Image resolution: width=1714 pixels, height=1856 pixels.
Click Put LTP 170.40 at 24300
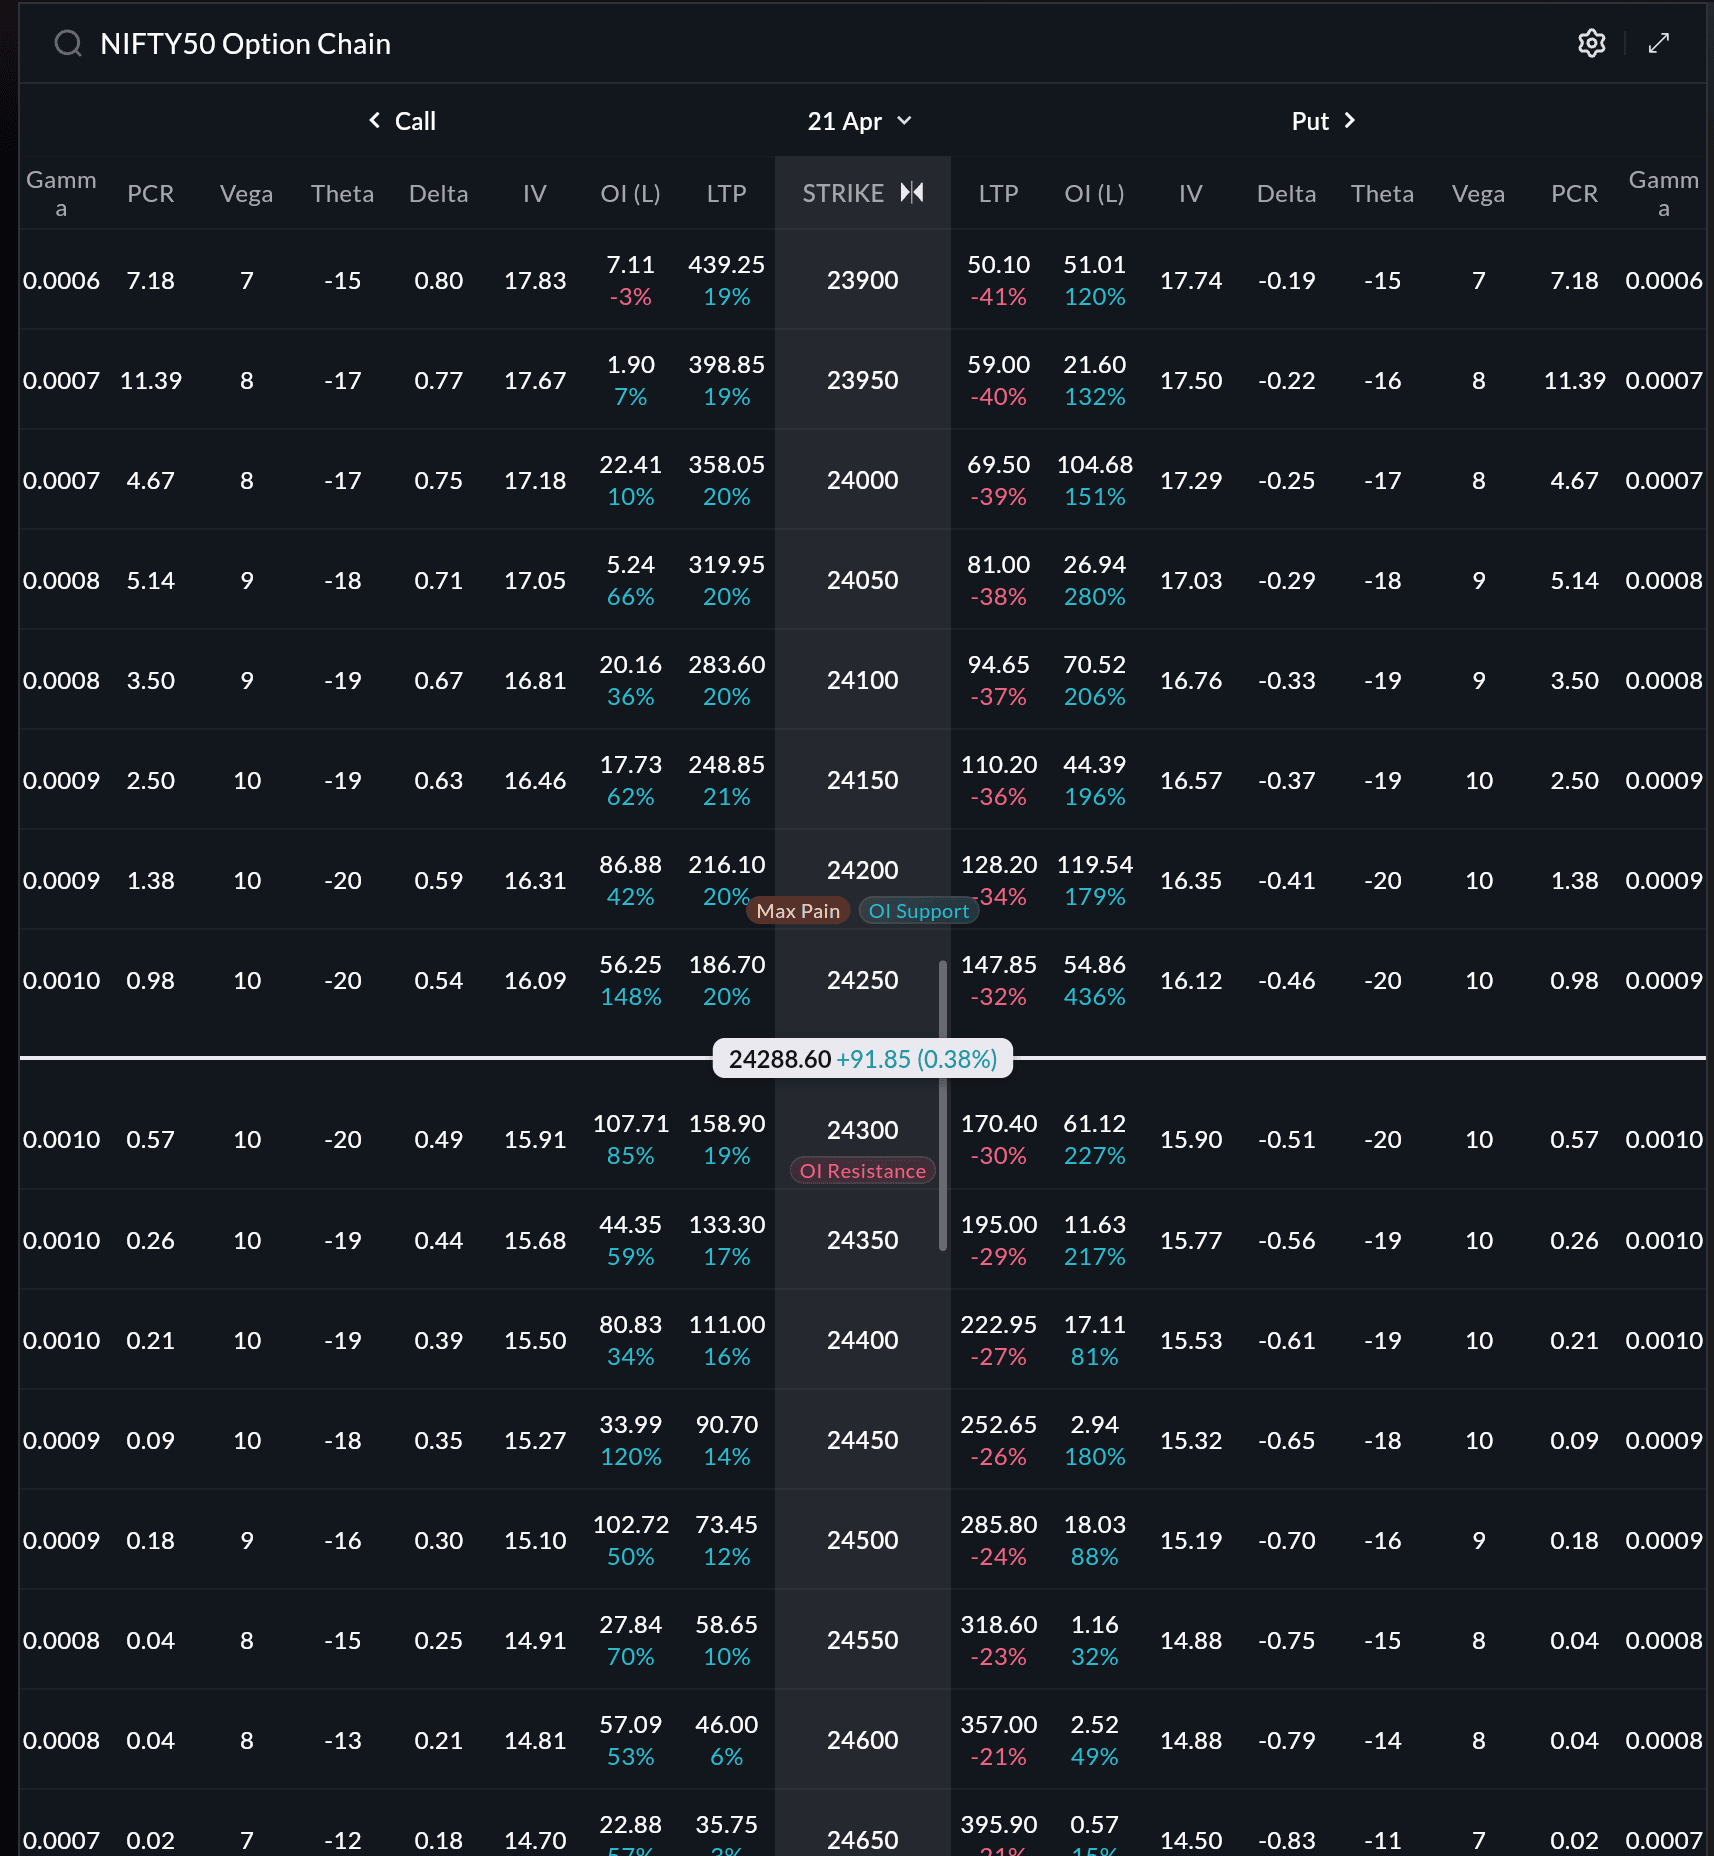point(998,1124)
